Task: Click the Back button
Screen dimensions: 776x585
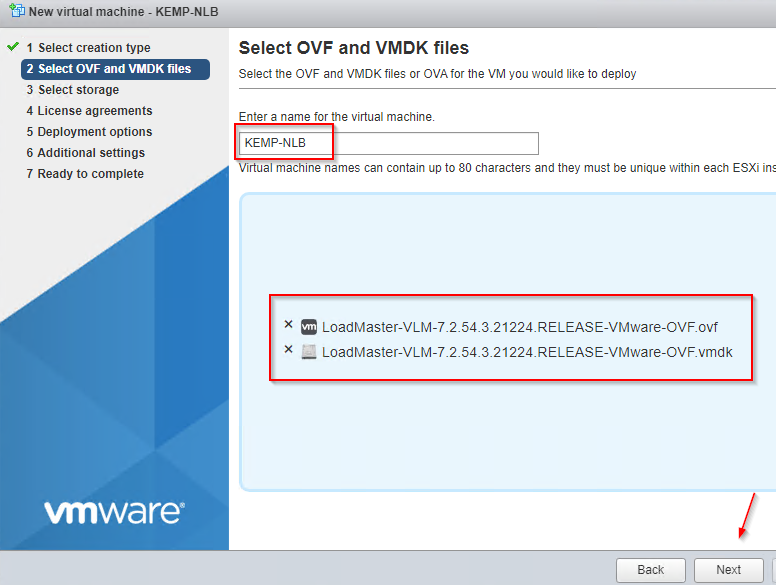Action: (x=650, y=570)
